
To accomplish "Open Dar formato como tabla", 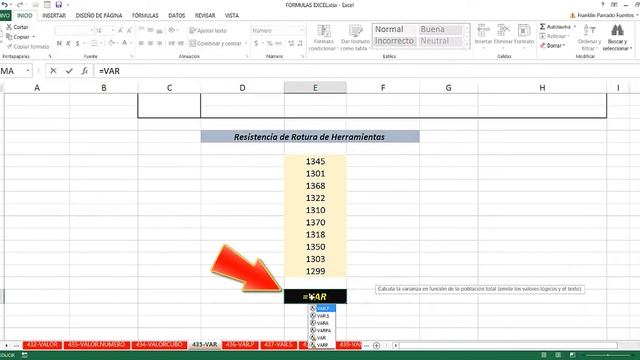I will click(356, 38).
